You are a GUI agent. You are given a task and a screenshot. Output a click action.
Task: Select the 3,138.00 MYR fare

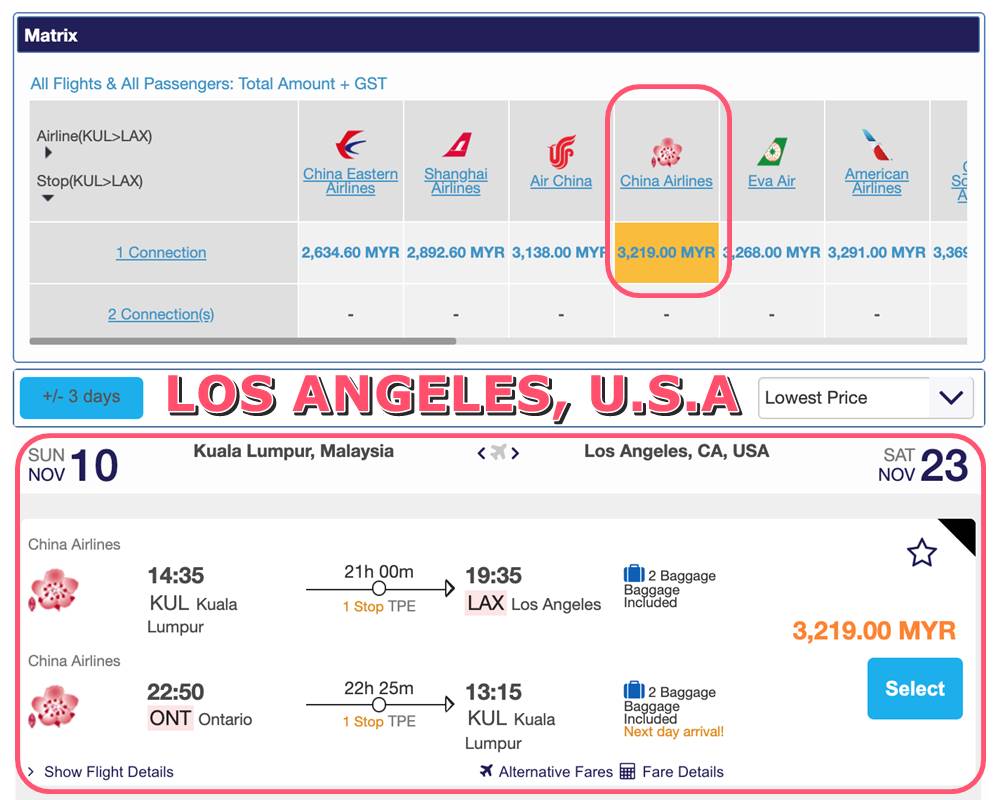pyautogui.click(x=560, y=252)
